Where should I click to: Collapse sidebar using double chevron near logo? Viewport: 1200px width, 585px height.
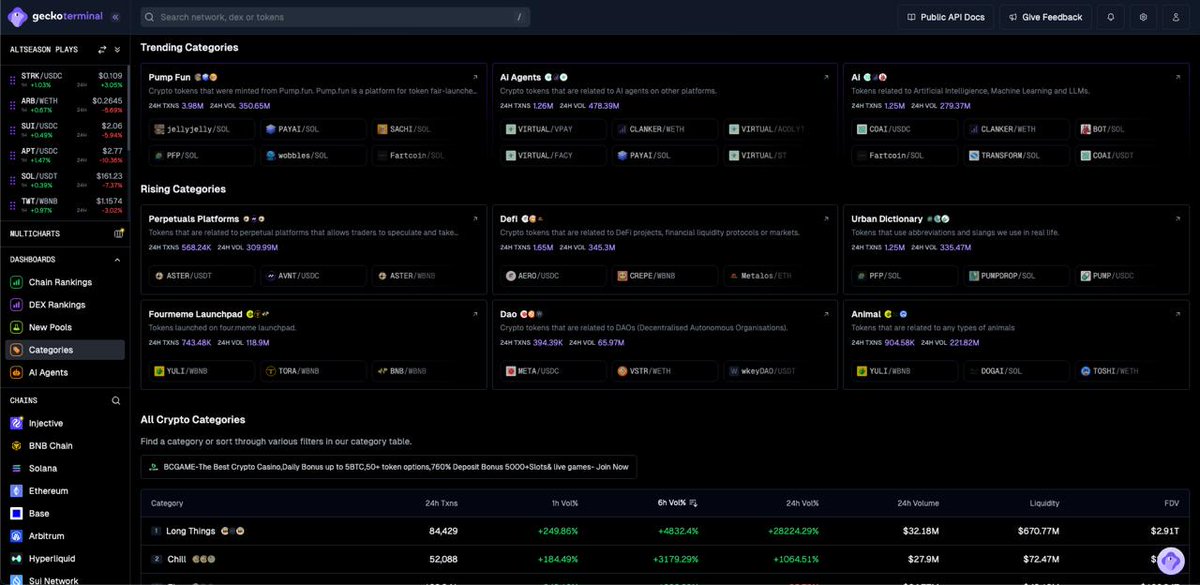(x=116, y=17)
